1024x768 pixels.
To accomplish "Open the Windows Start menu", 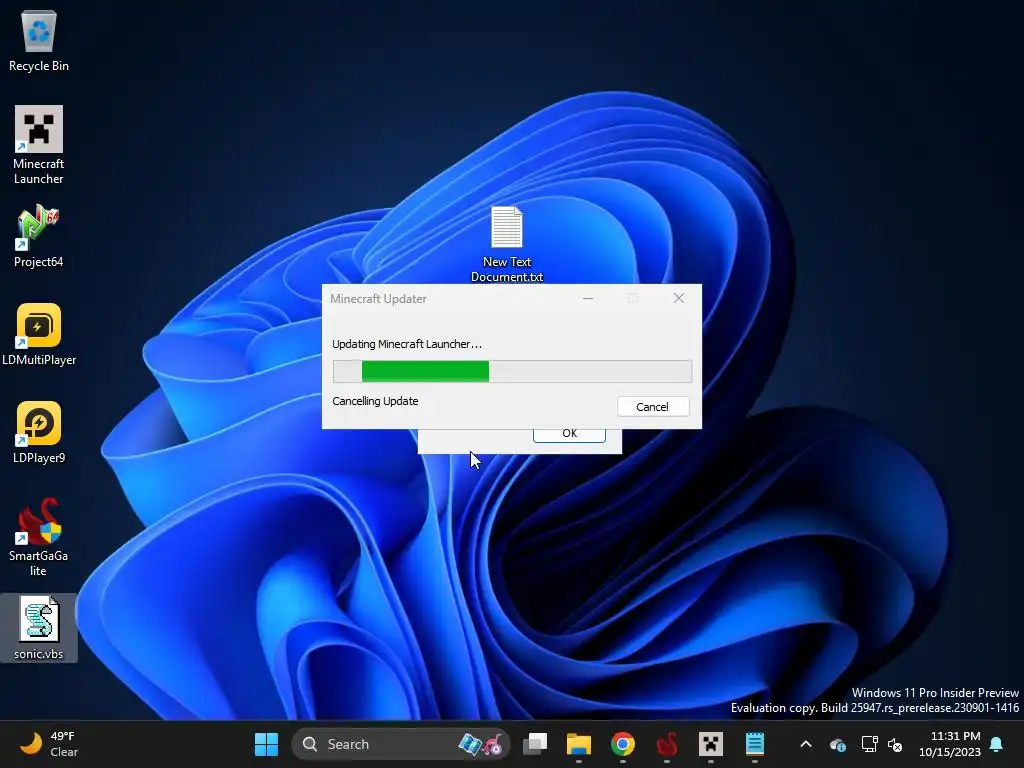I will (x=266, y=744).
